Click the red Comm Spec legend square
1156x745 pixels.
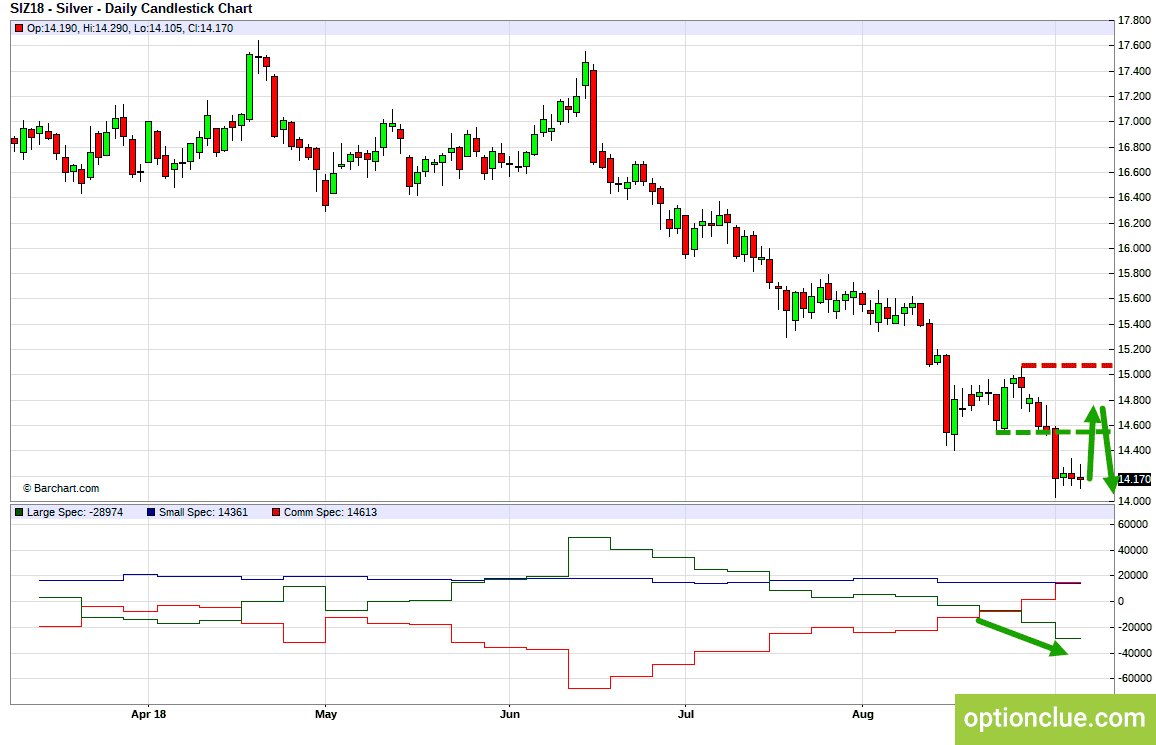[276, 512]
